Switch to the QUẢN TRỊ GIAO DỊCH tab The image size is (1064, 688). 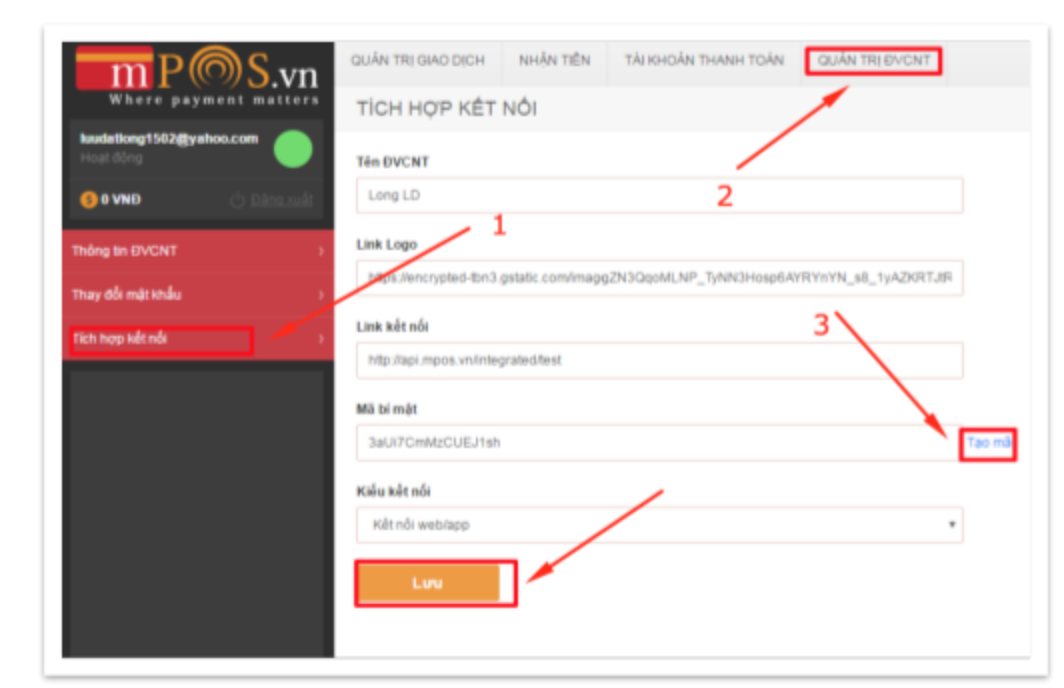pyautogui.click(x=418, y=60)
